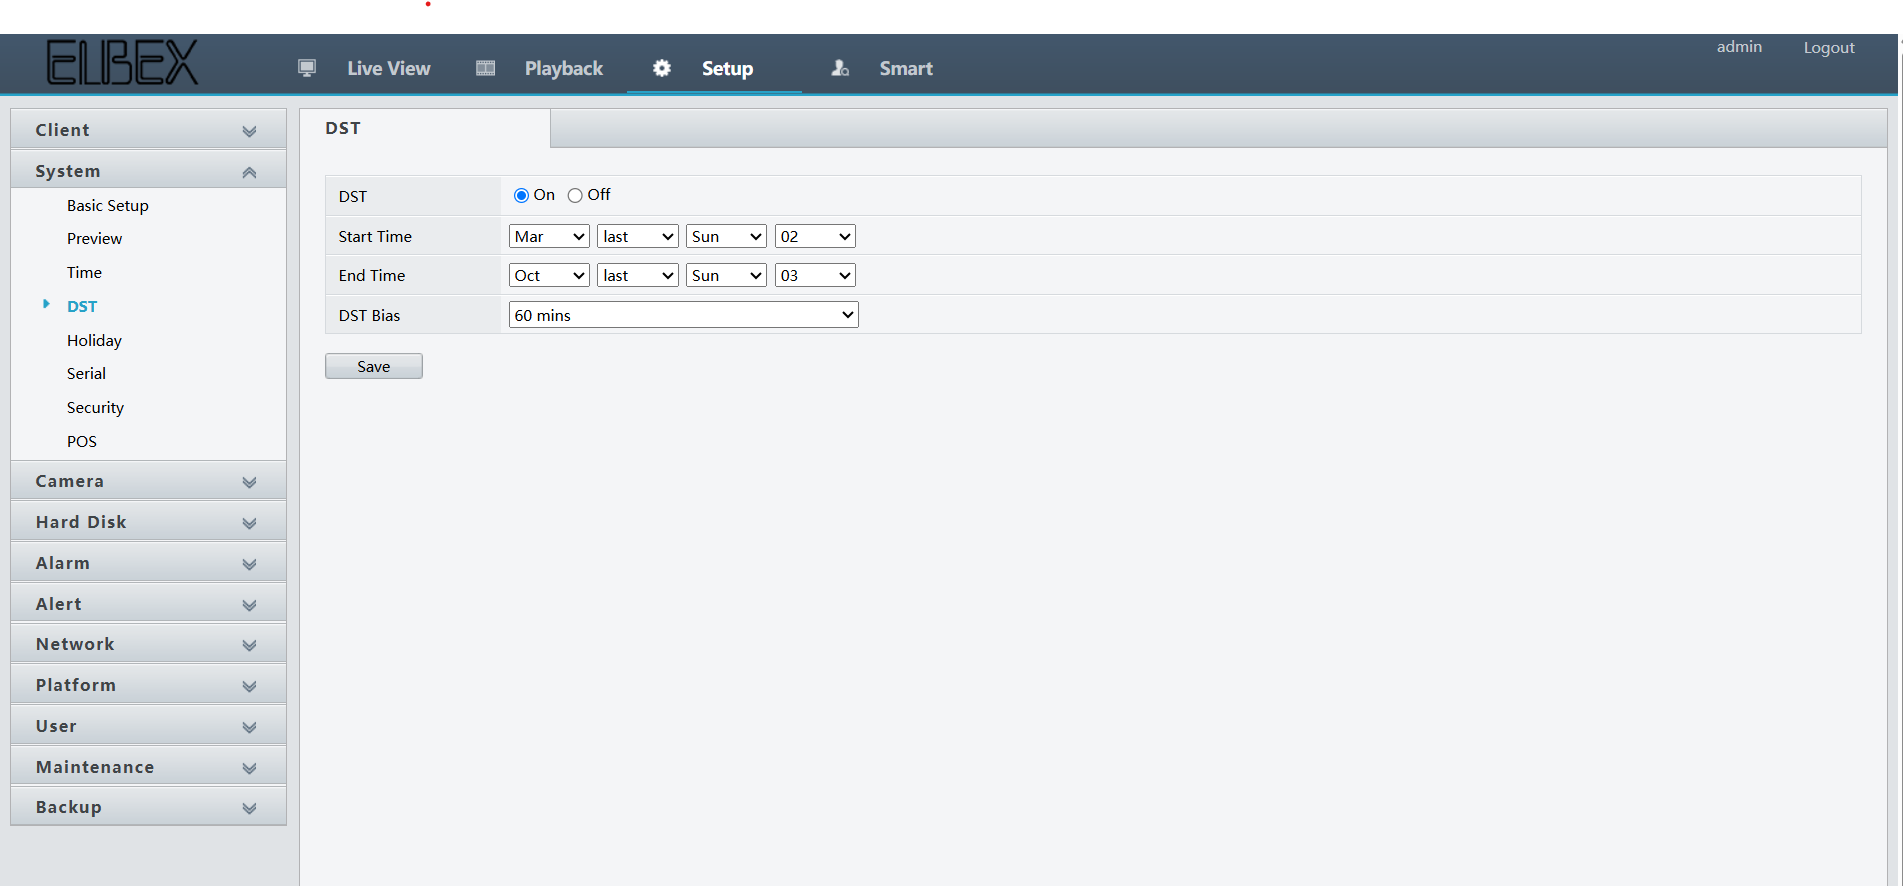1903x886 pixels.
Task: Open the End Time hour dropdown
Action: click(x=815, y=275)
